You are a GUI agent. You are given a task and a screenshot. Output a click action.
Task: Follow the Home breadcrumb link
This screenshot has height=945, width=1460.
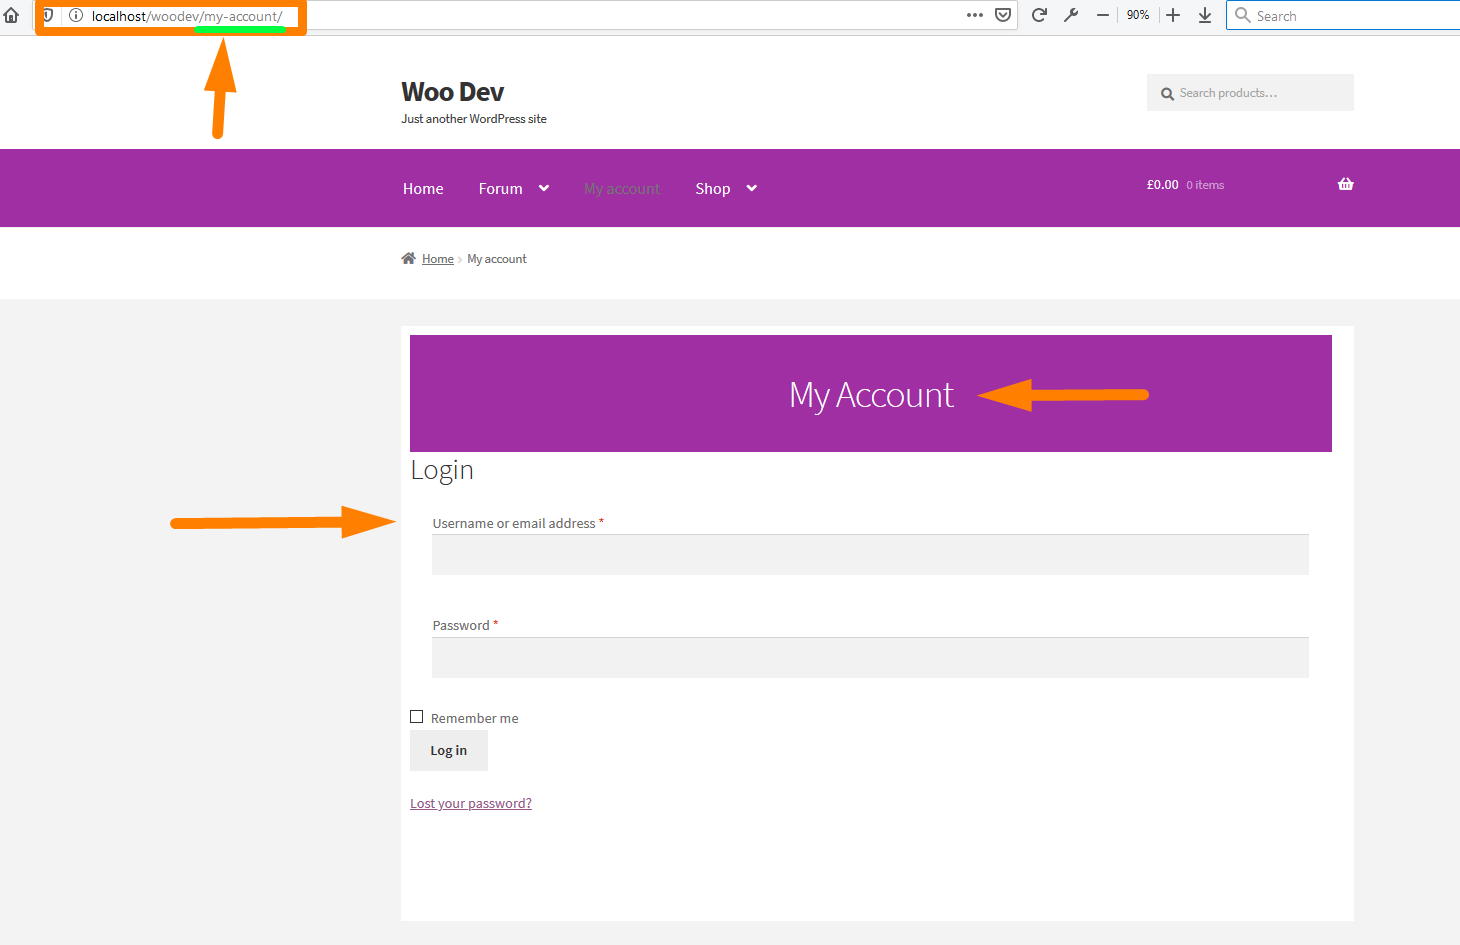[438, 259]
